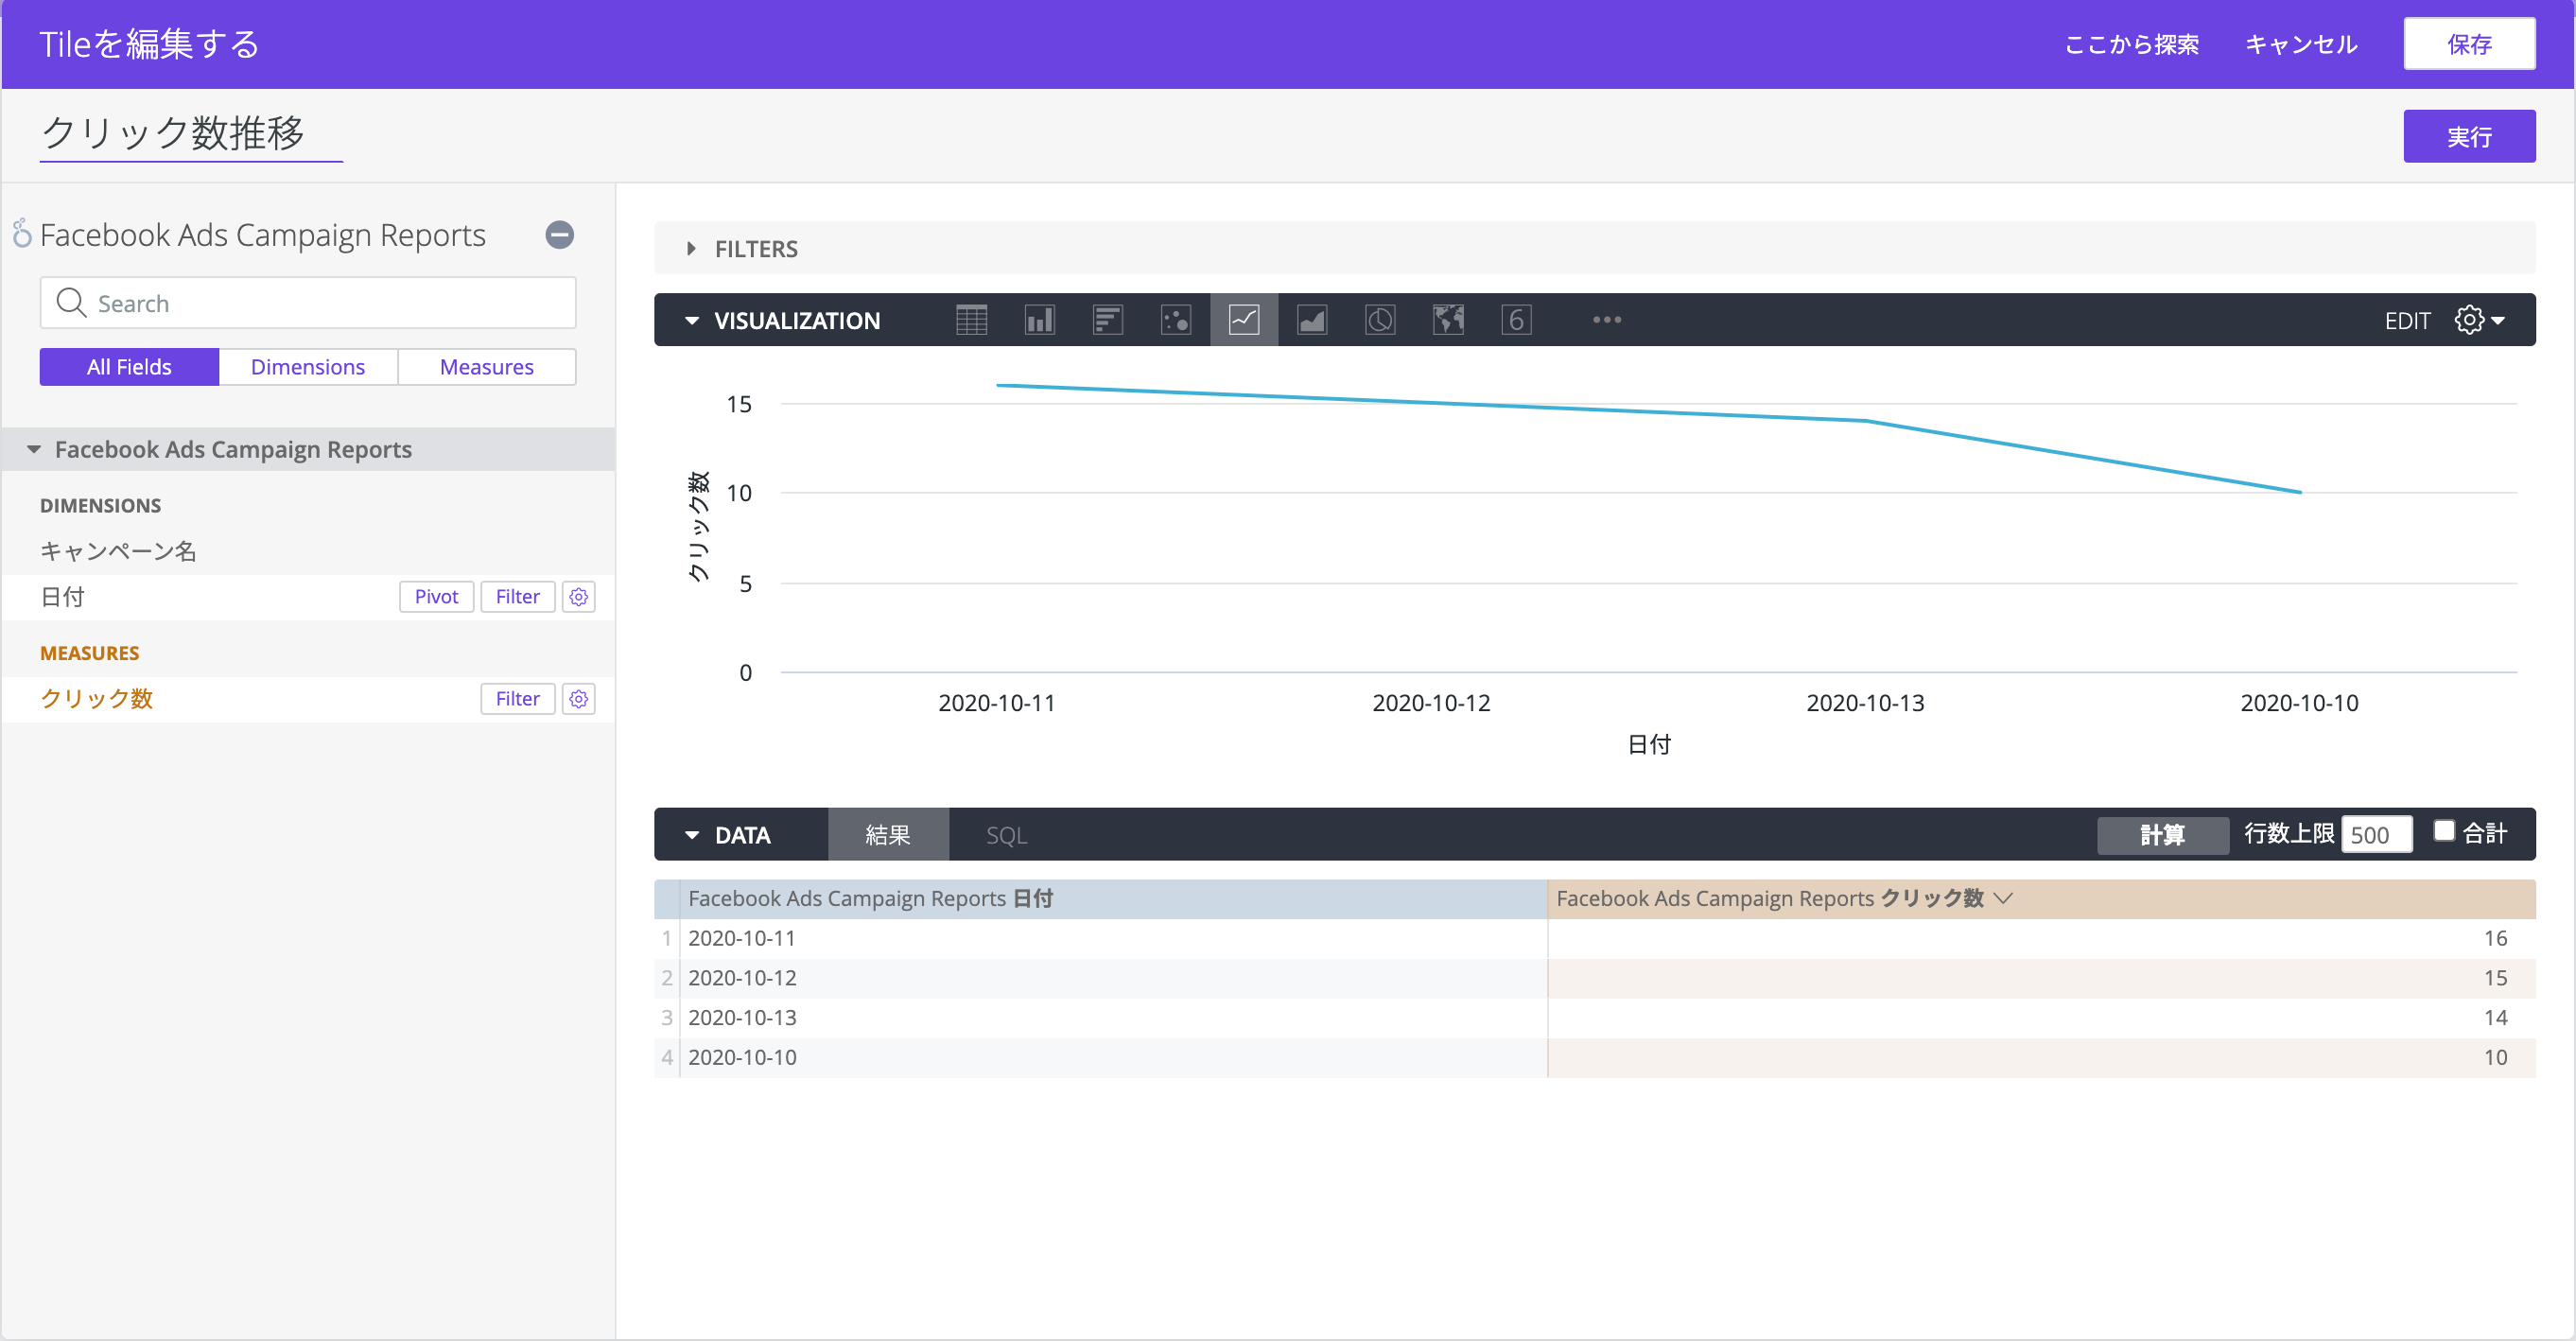Click the value 15 in the results table

coord(2494,978)
